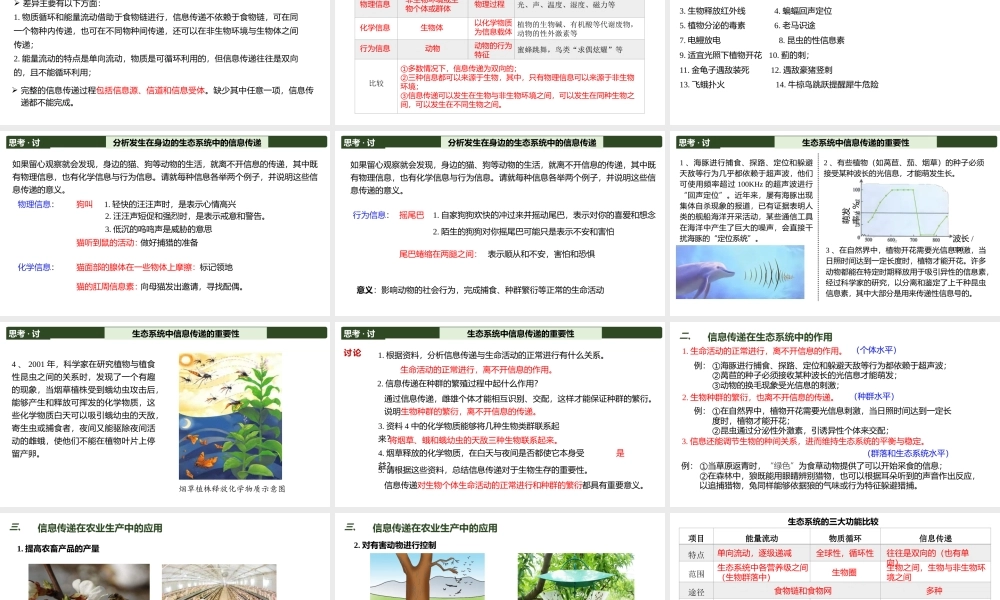Click the red text 摇尾巴
Viewport: 1000px width, 600px height.
click(412, 215)
